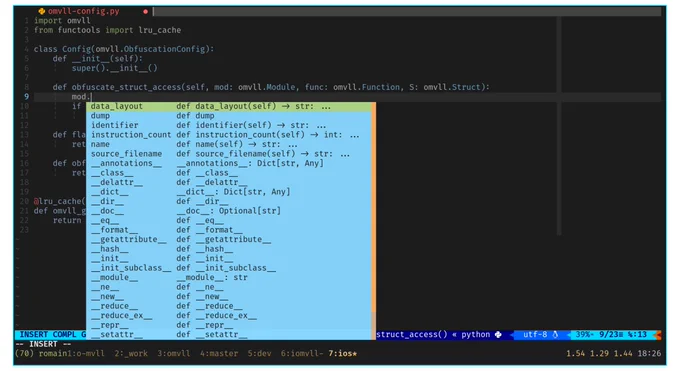Click 'obfuscate_struct_access' function name
This screenshot has width=680, height=371.
126,87
